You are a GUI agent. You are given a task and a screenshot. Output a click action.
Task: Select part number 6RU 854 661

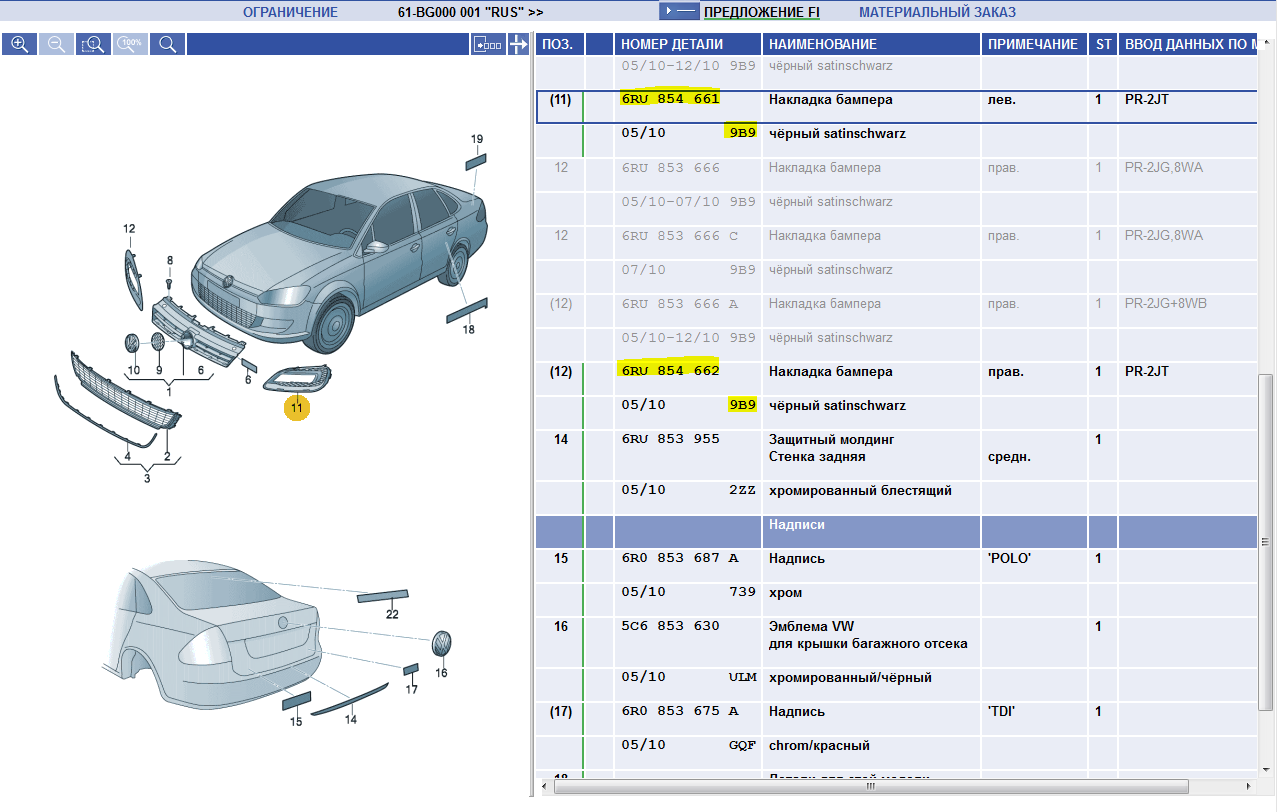click(x=670, y=100)
